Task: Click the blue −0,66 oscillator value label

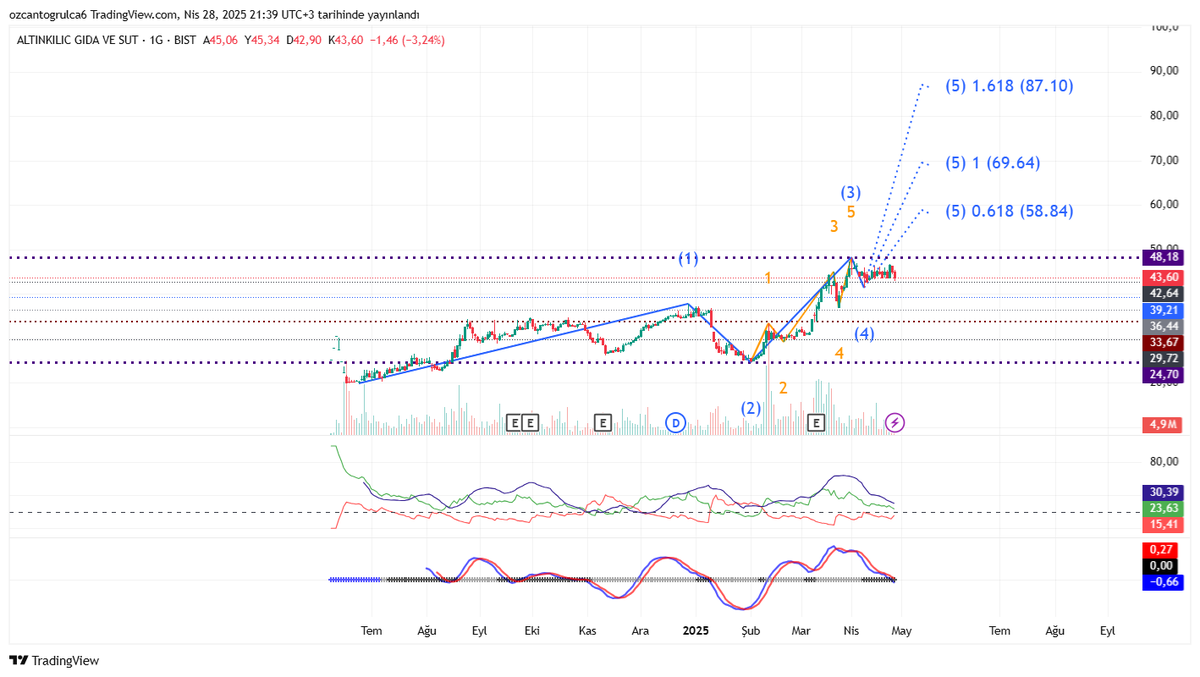Action: click(1162, 582)
